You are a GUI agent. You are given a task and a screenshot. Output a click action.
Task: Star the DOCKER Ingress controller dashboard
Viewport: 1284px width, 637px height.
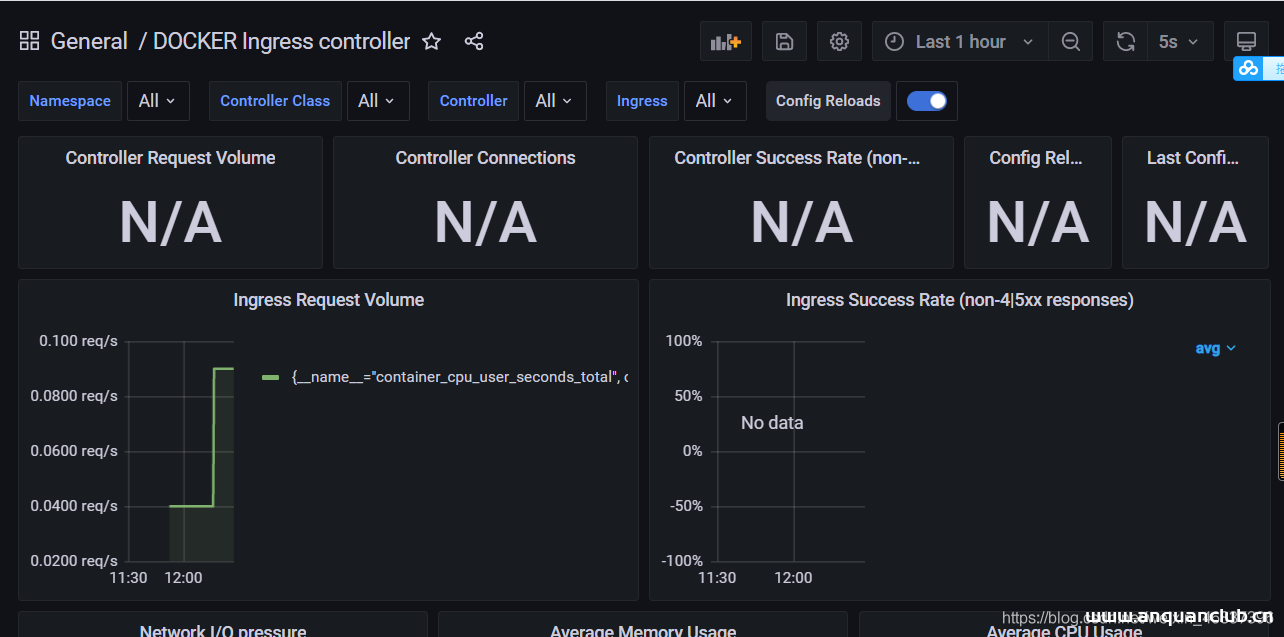coord(431,41)
